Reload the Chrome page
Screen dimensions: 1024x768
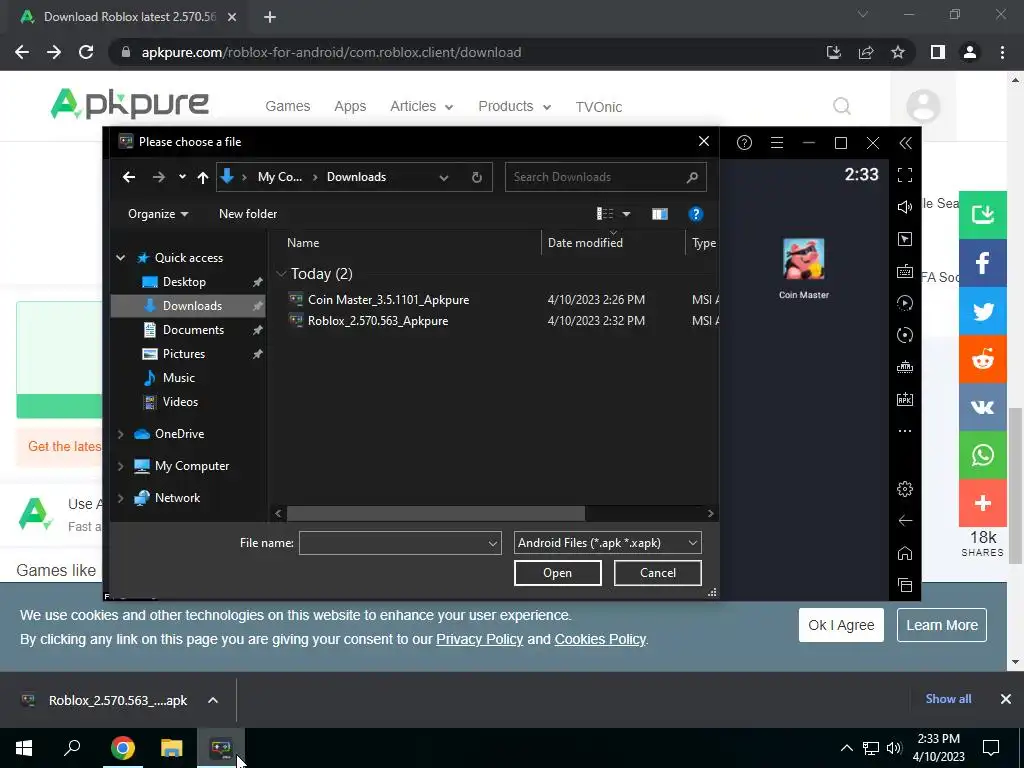[x=86, y=52]
